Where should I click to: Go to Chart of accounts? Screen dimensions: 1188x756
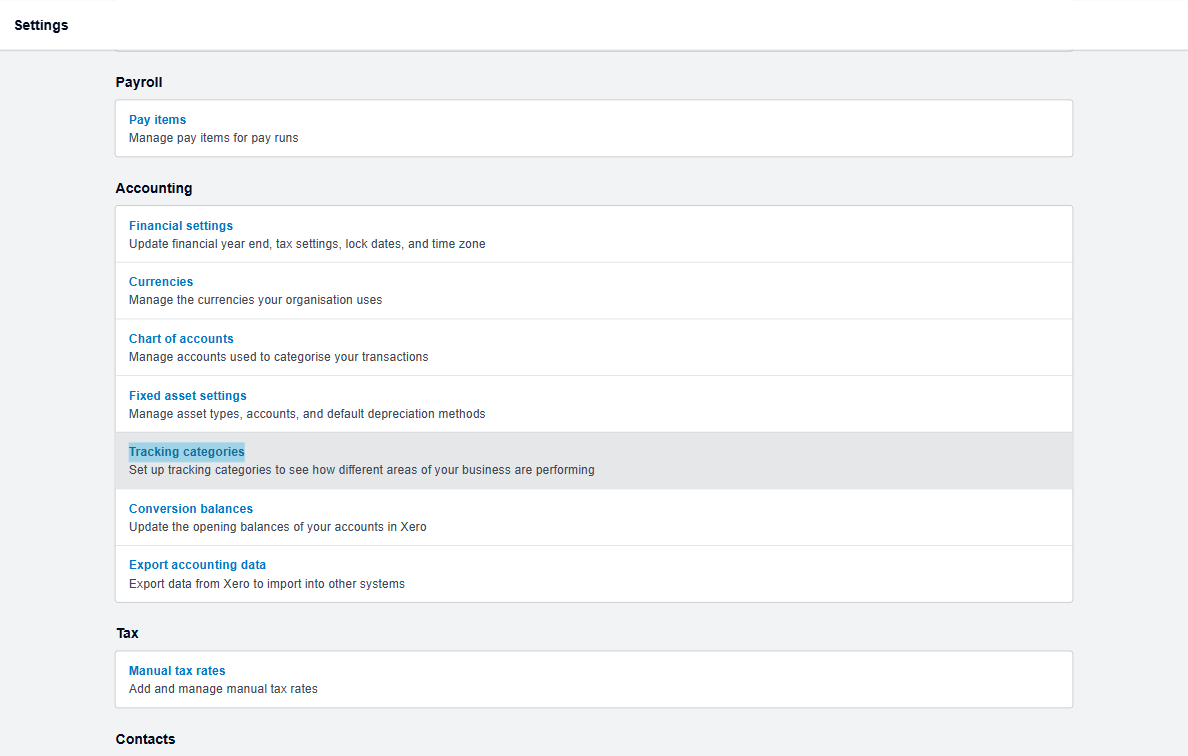pyautogui.click(x=181, y=339)
